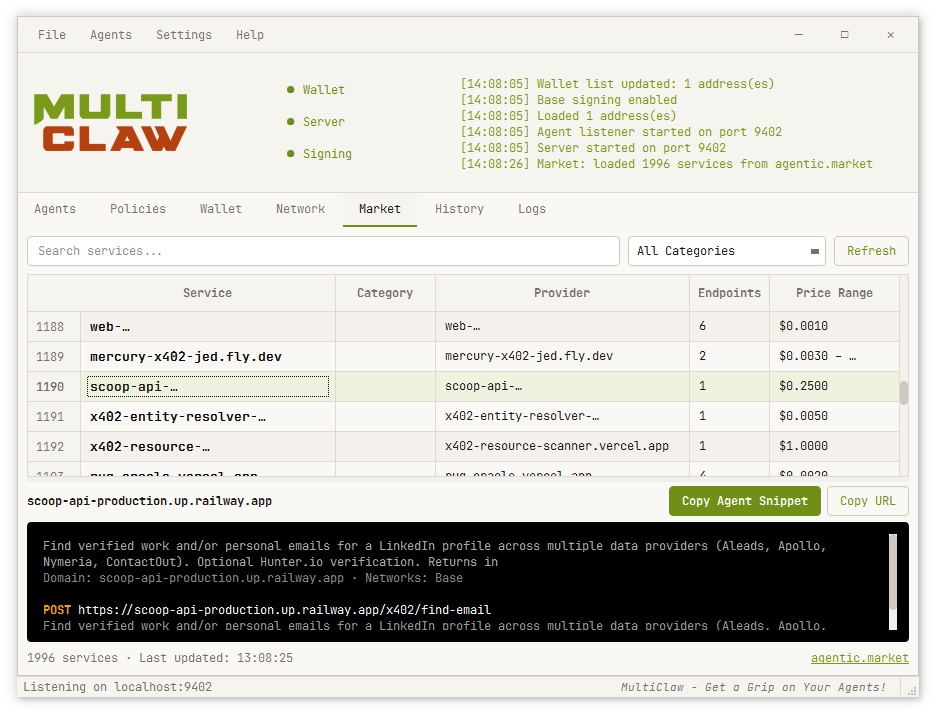Select the x402-resource service in row 1192
Image resolution: width=938 pixels, height=716 pixels.
208,446
